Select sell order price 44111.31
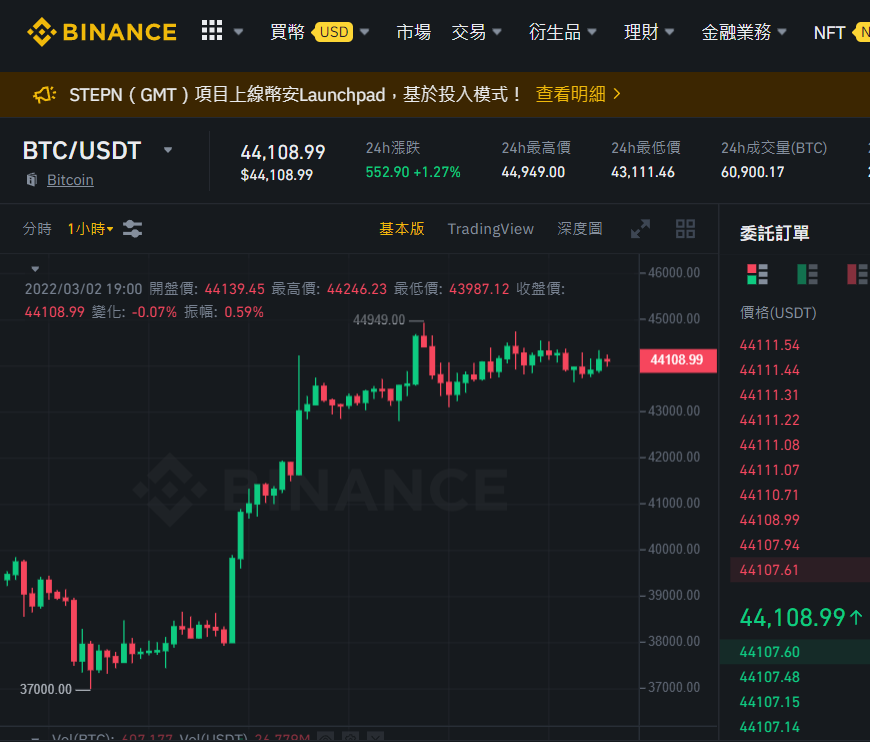870x742 pixels. pyautogui.click(x=769, y=395)
